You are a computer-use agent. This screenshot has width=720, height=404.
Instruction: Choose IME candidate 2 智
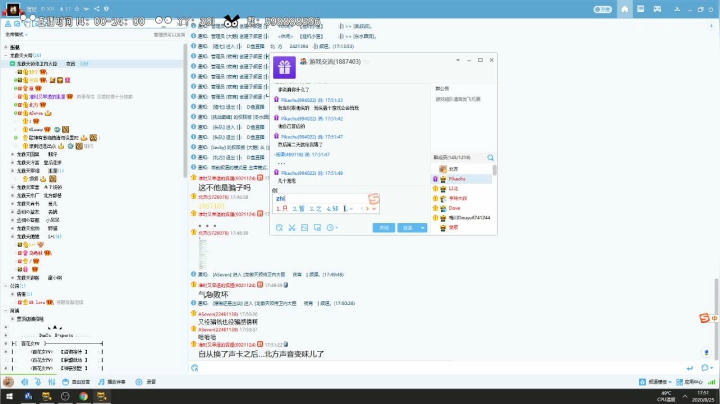coord(298,208)
